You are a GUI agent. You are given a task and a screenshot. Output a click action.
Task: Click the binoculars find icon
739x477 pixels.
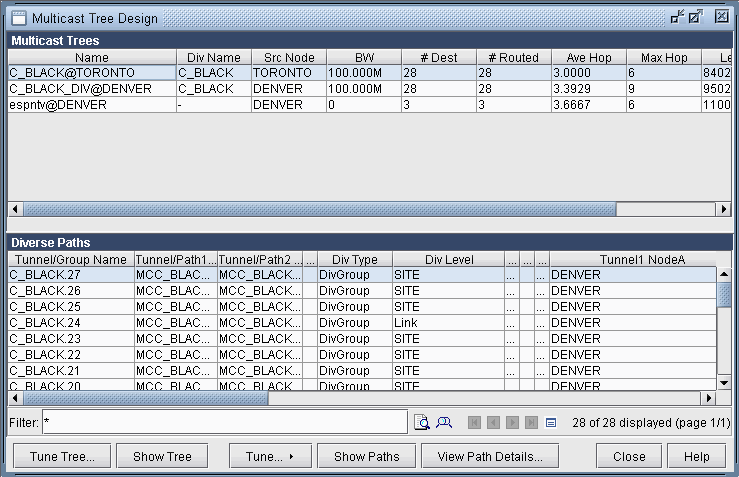pos(445,422)
